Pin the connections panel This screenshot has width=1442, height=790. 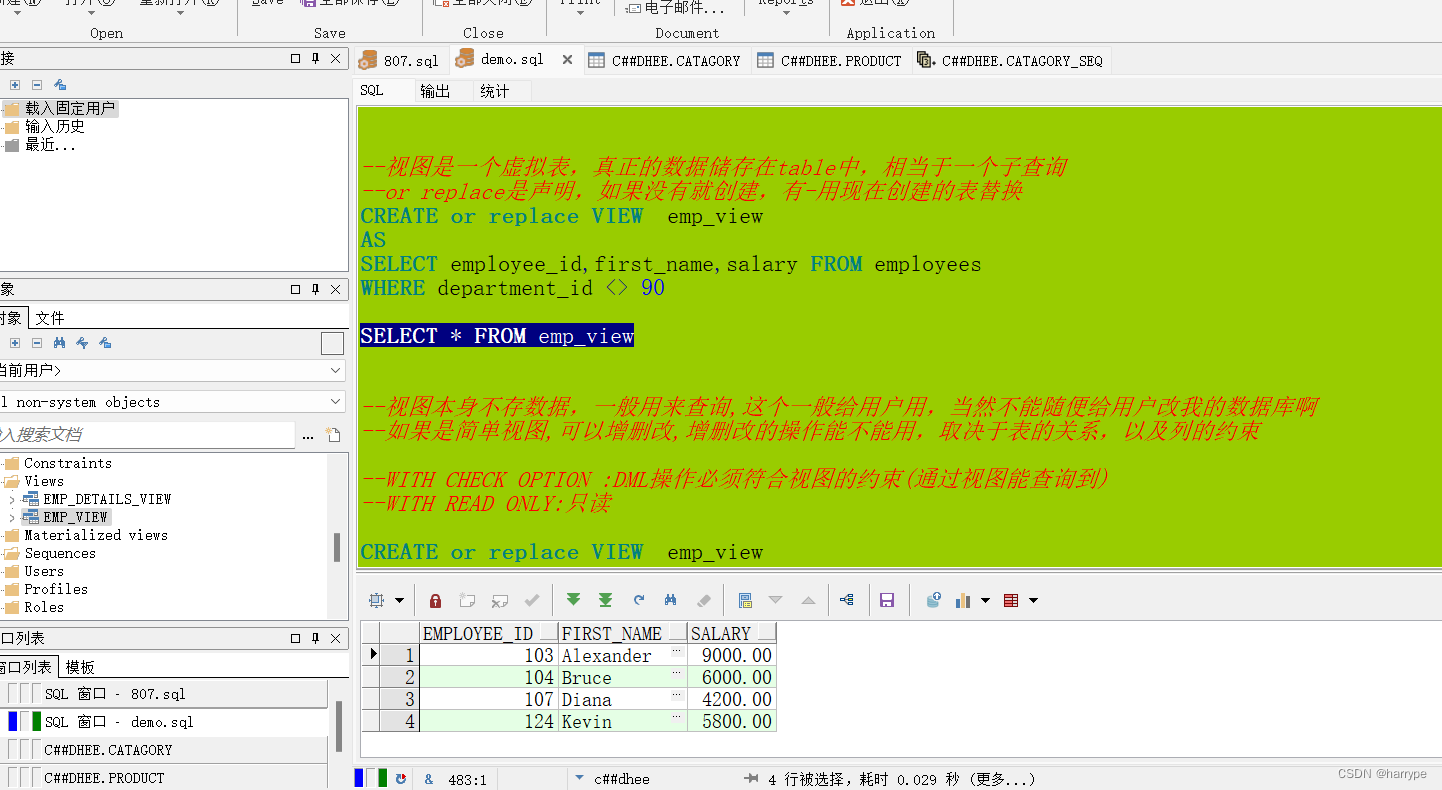click(315, 58)
